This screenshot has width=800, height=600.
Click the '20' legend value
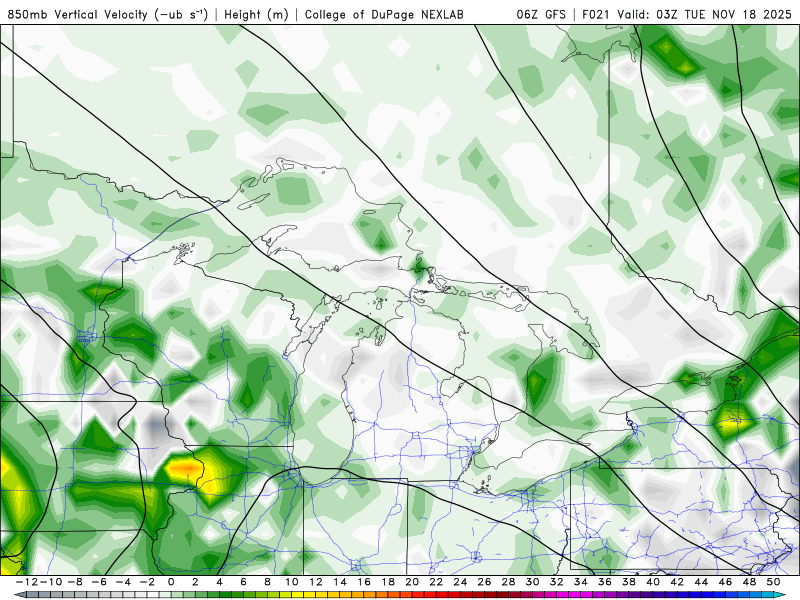pos(412,582)
